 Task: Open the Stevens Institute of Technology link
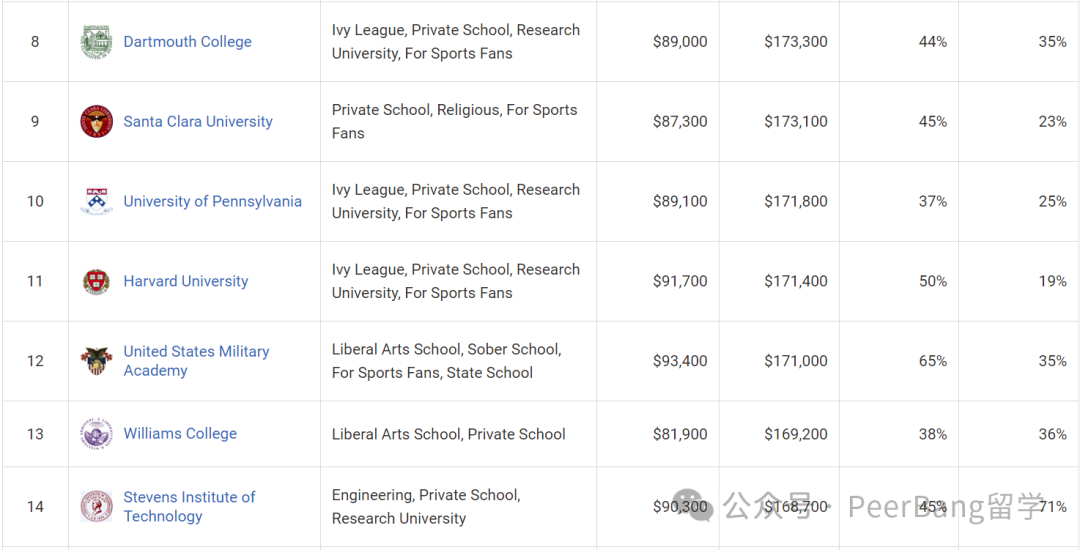(189, 507)
